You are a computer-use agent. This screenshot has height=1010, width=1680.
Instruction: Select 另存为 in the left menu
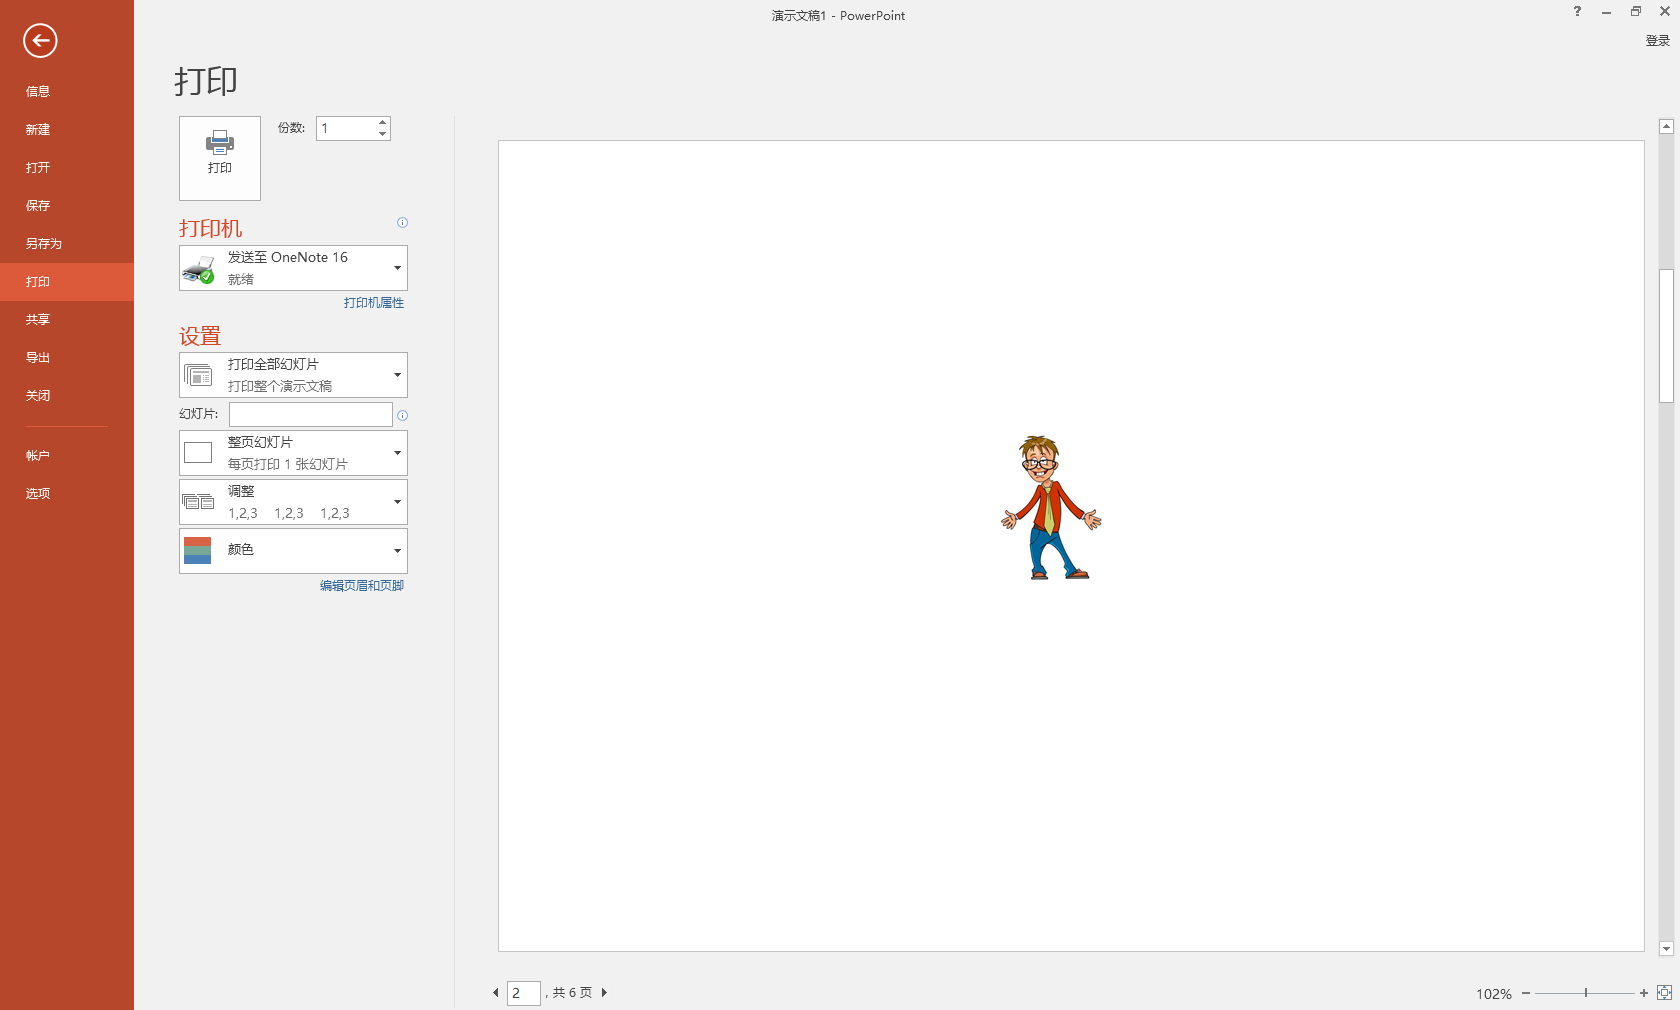(x=44, y=244)
